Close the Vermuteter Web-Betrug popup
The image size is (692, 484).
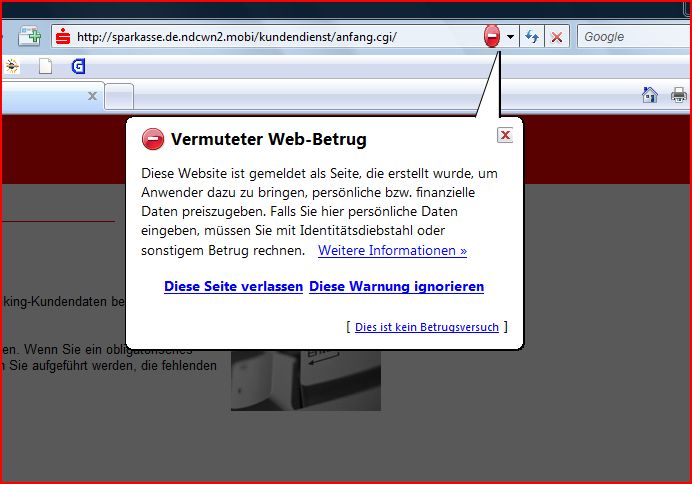click(x=505, y=135)
